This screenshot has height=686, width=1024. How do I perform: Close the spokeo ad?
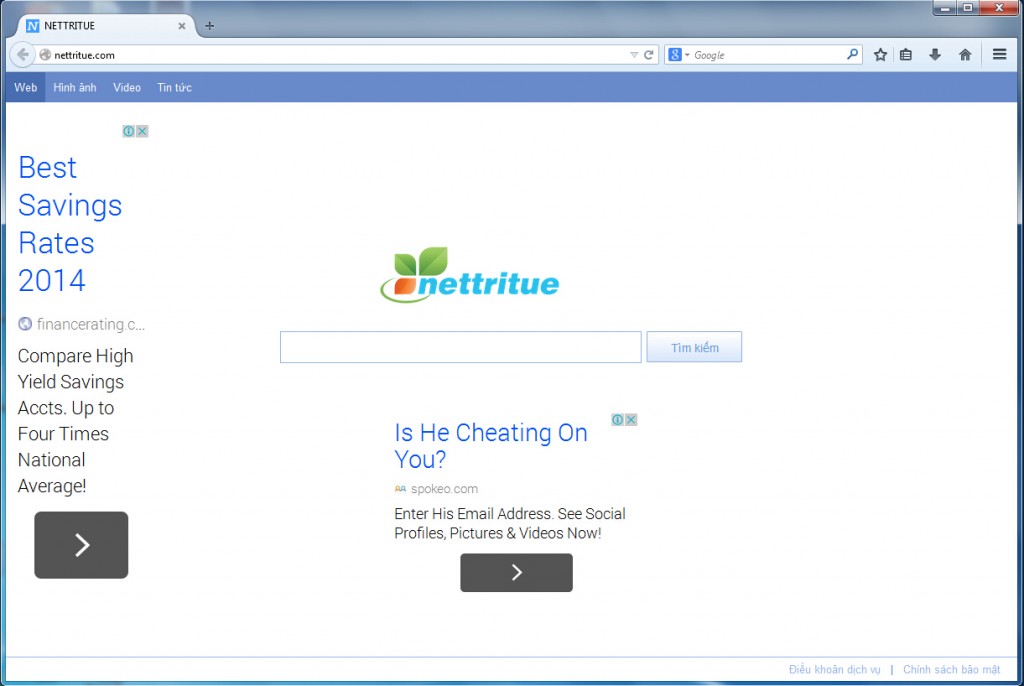(631, 419)
